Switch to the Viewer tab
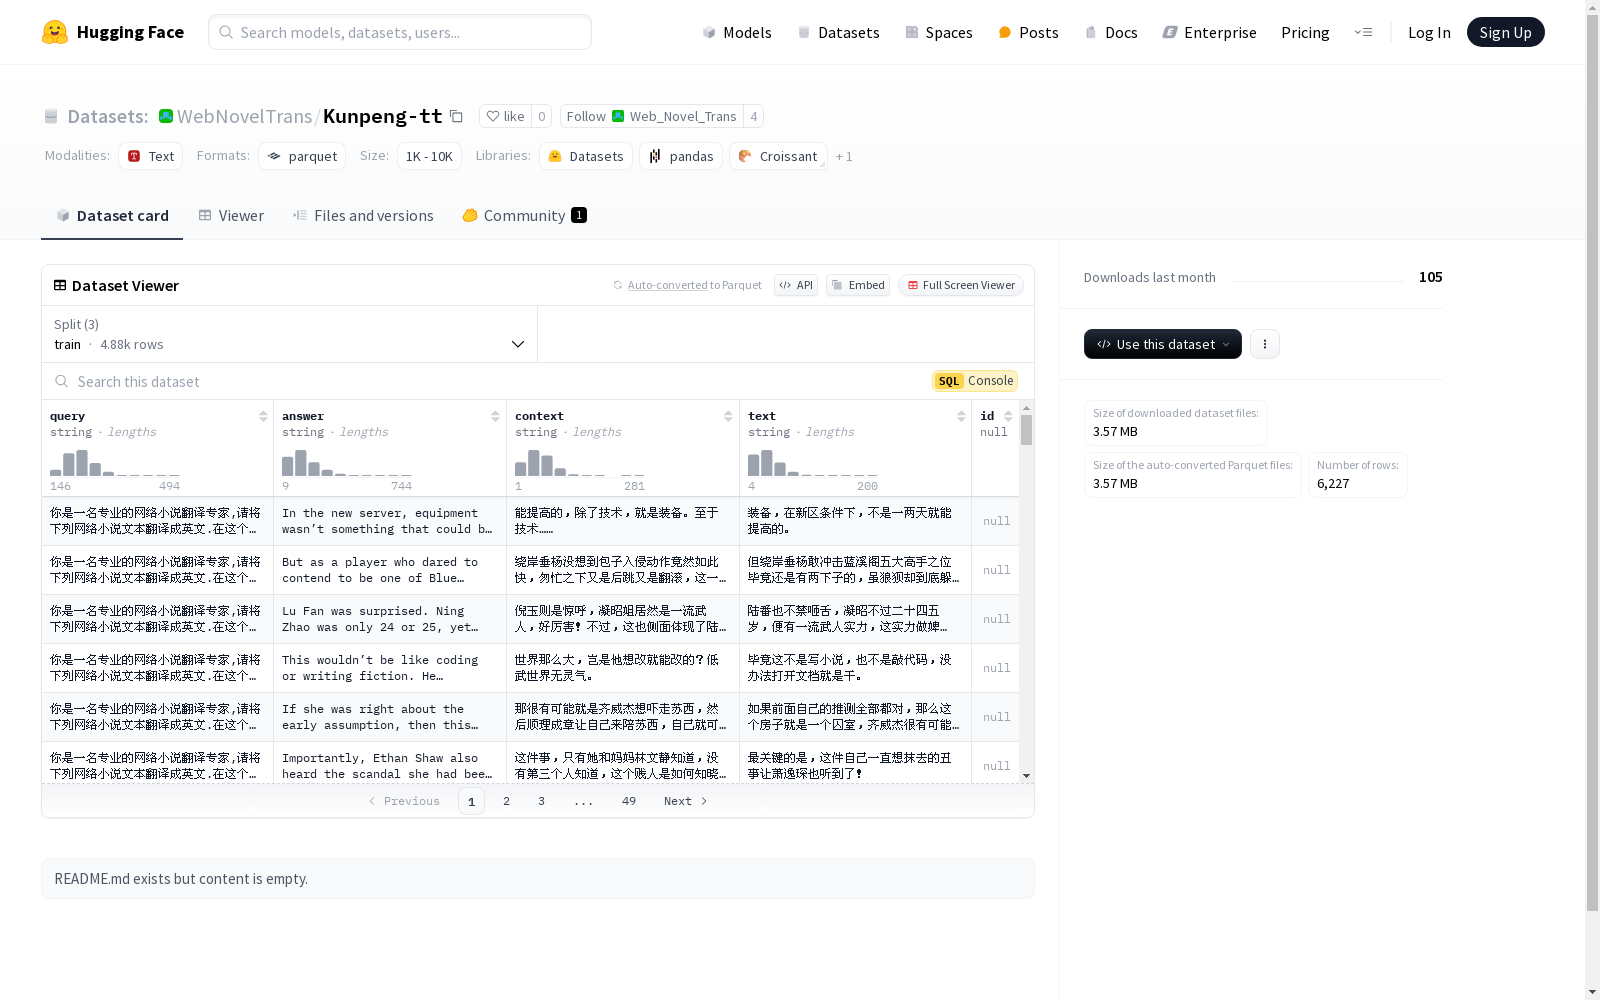The height and width of the screenshot is (1000, 1600). coord(231,216)
